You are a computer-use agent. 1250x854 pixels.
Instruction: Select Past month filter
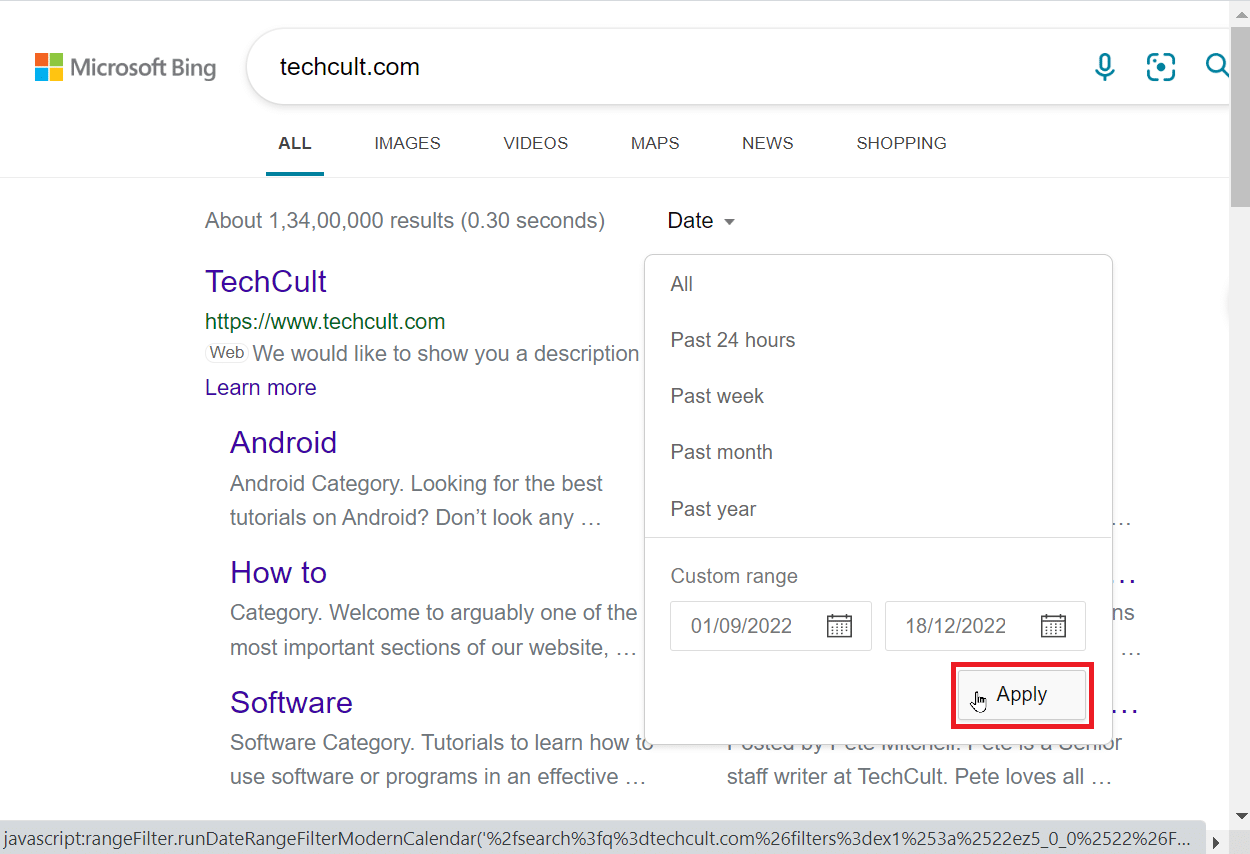tap(878, 452)
